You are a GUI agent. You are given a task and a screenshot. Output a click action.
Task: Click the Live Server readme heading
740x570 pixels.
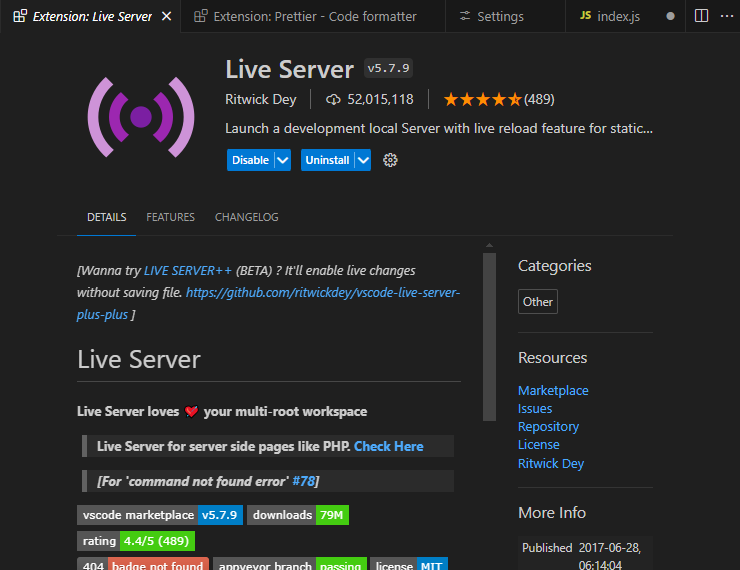point(139,360)
